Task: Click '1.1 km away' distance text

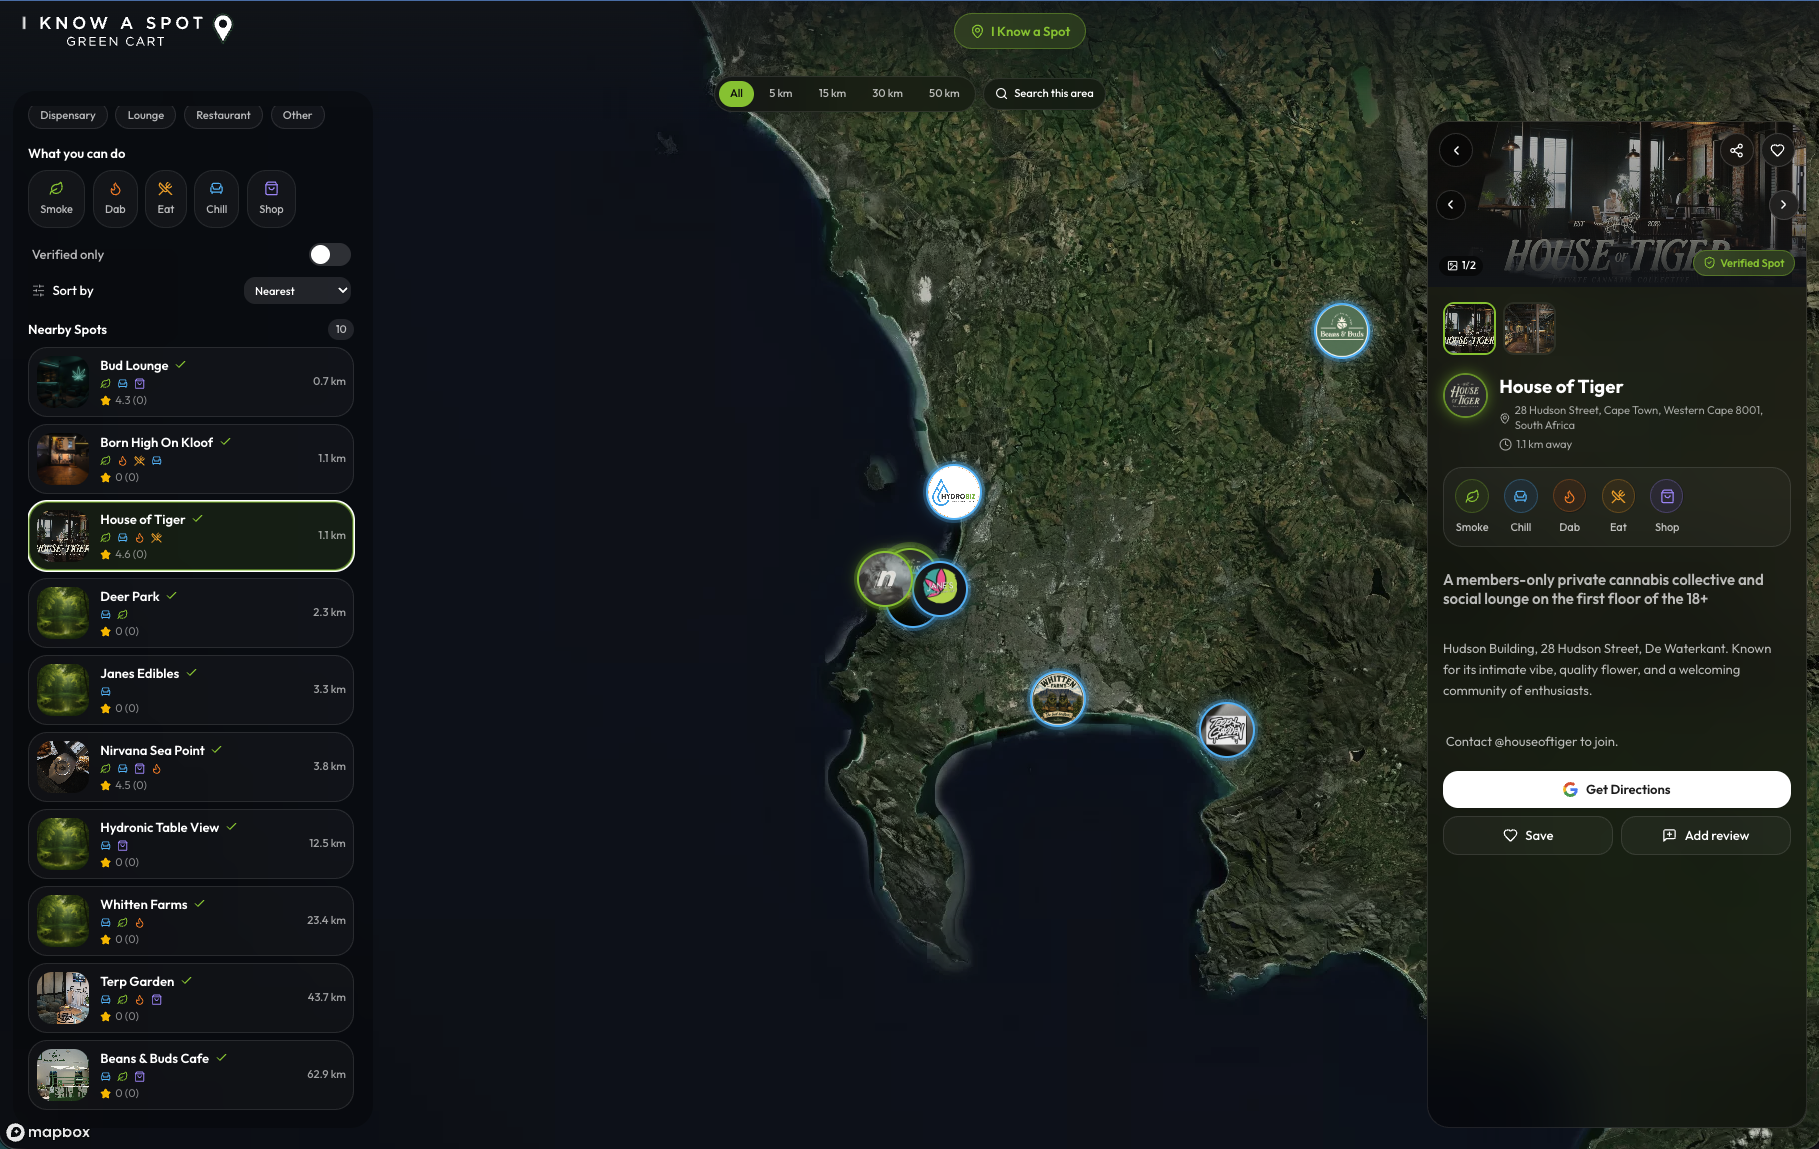Action: 1543,444
